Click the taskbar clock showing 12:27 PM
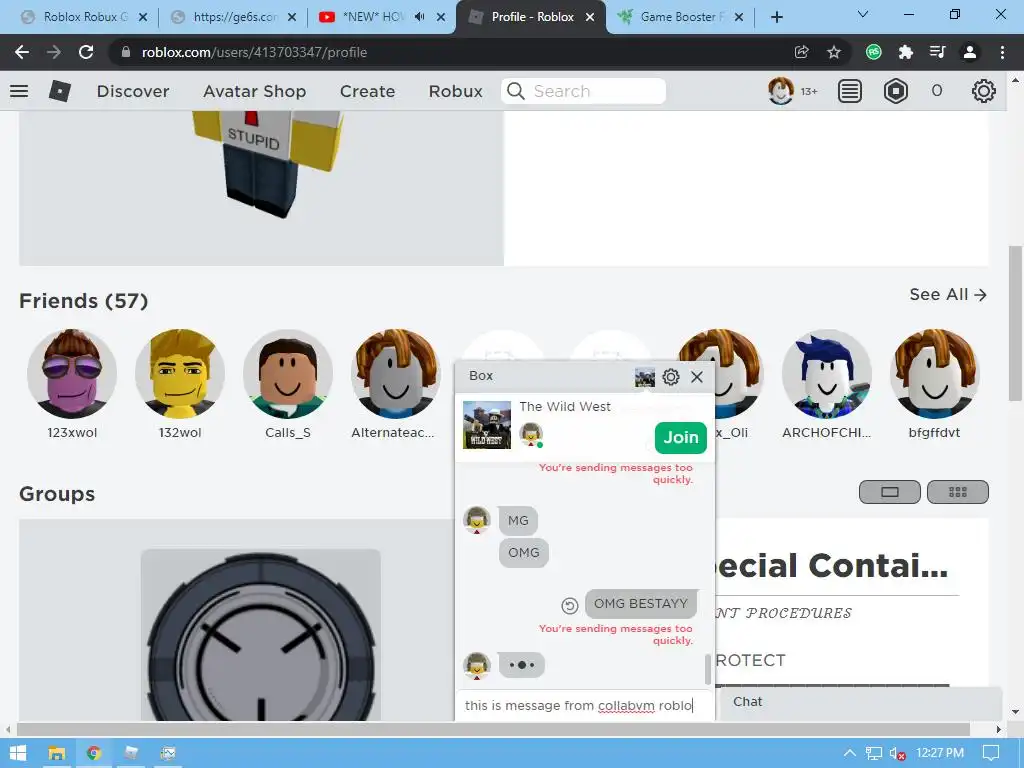The width and height of the screenshot is (1024, 768). tap(940, 753)
